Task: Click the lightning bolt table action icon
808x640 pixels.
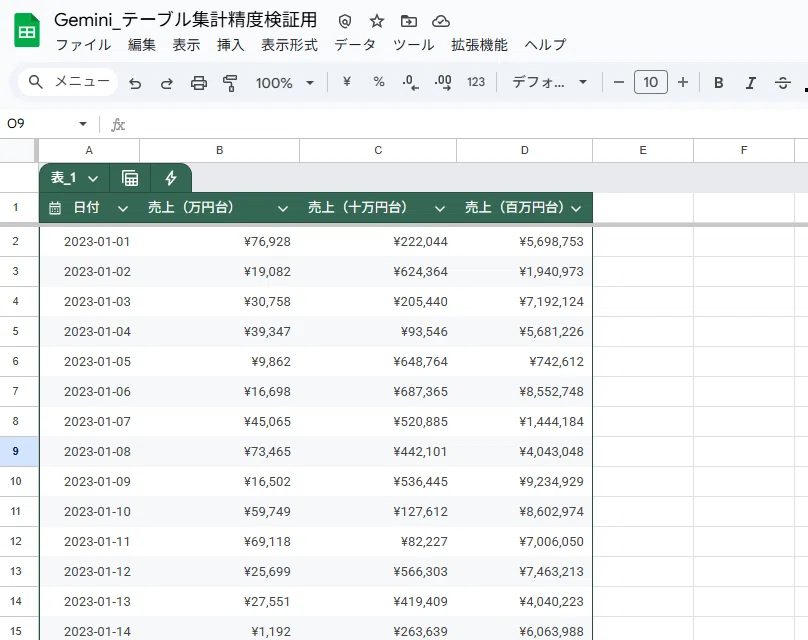Action: coord(171,178)
